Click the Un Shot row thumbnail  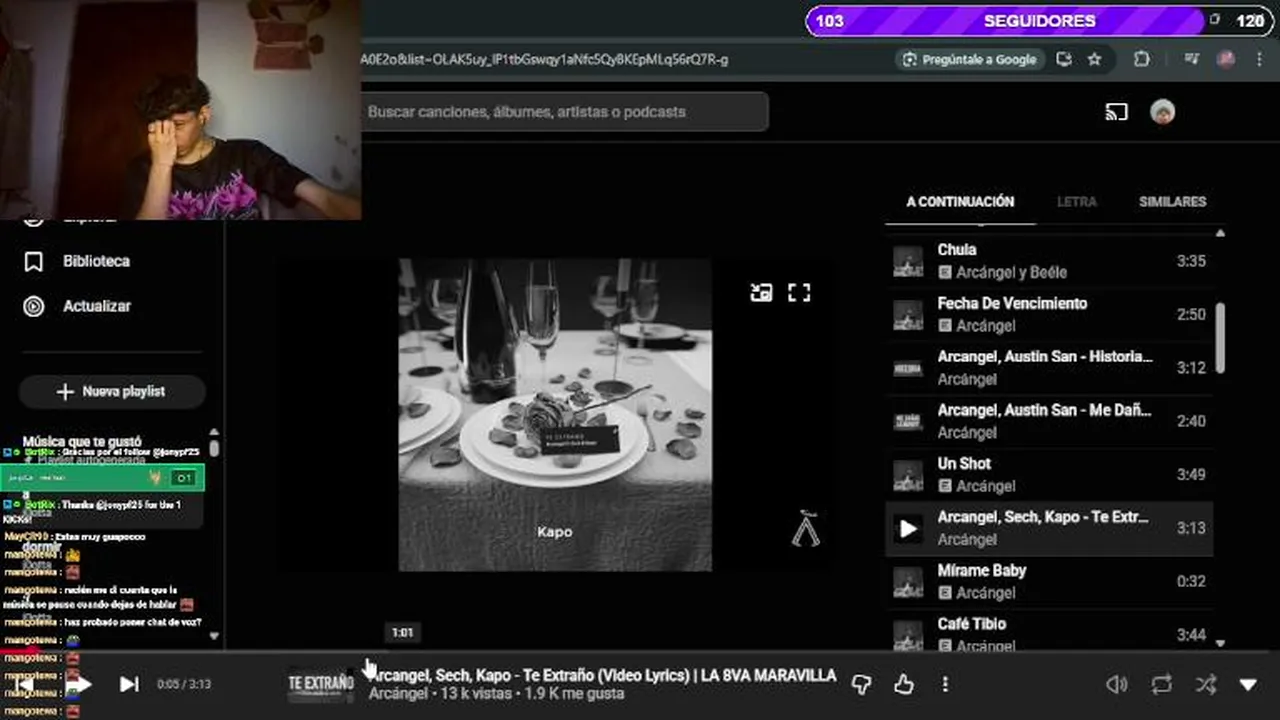pos(908,475)
